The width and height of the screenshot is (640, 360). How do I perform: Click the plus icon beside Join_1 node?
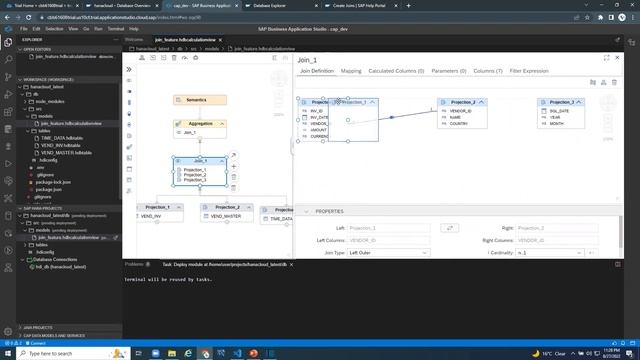233,166
